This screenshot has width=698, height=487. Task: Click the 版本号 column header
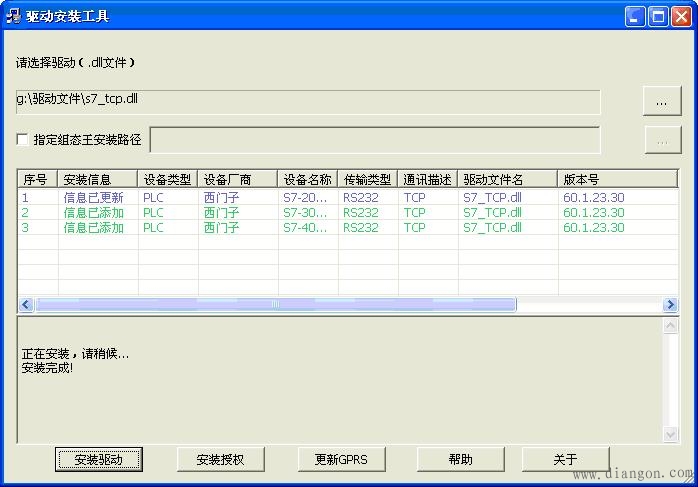pyautogui.click(x=617, y=179)
